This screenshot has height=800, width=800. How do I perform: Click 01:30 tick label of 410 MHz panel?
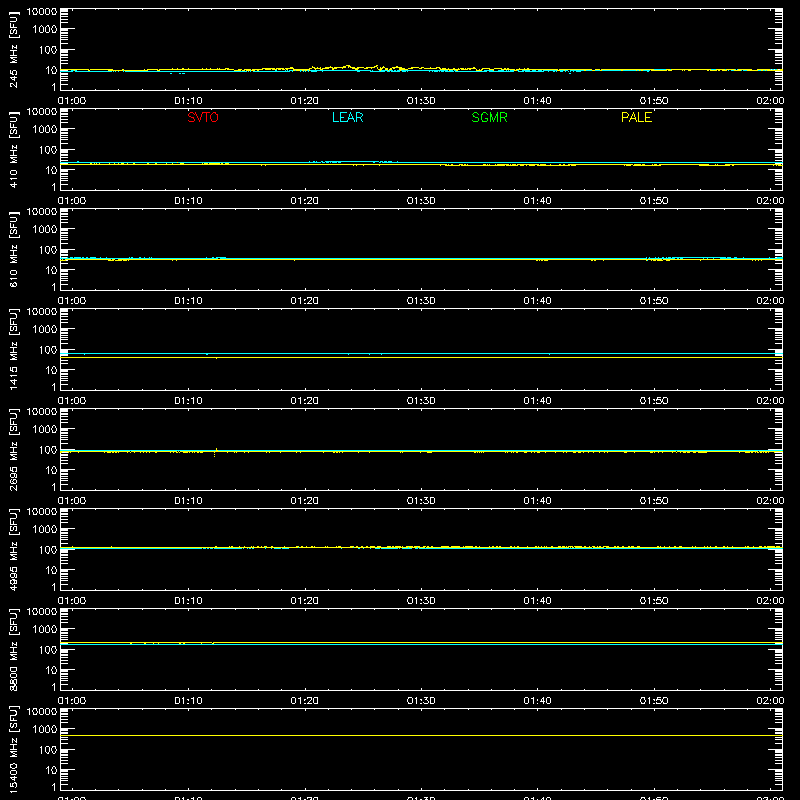point(421,201)
